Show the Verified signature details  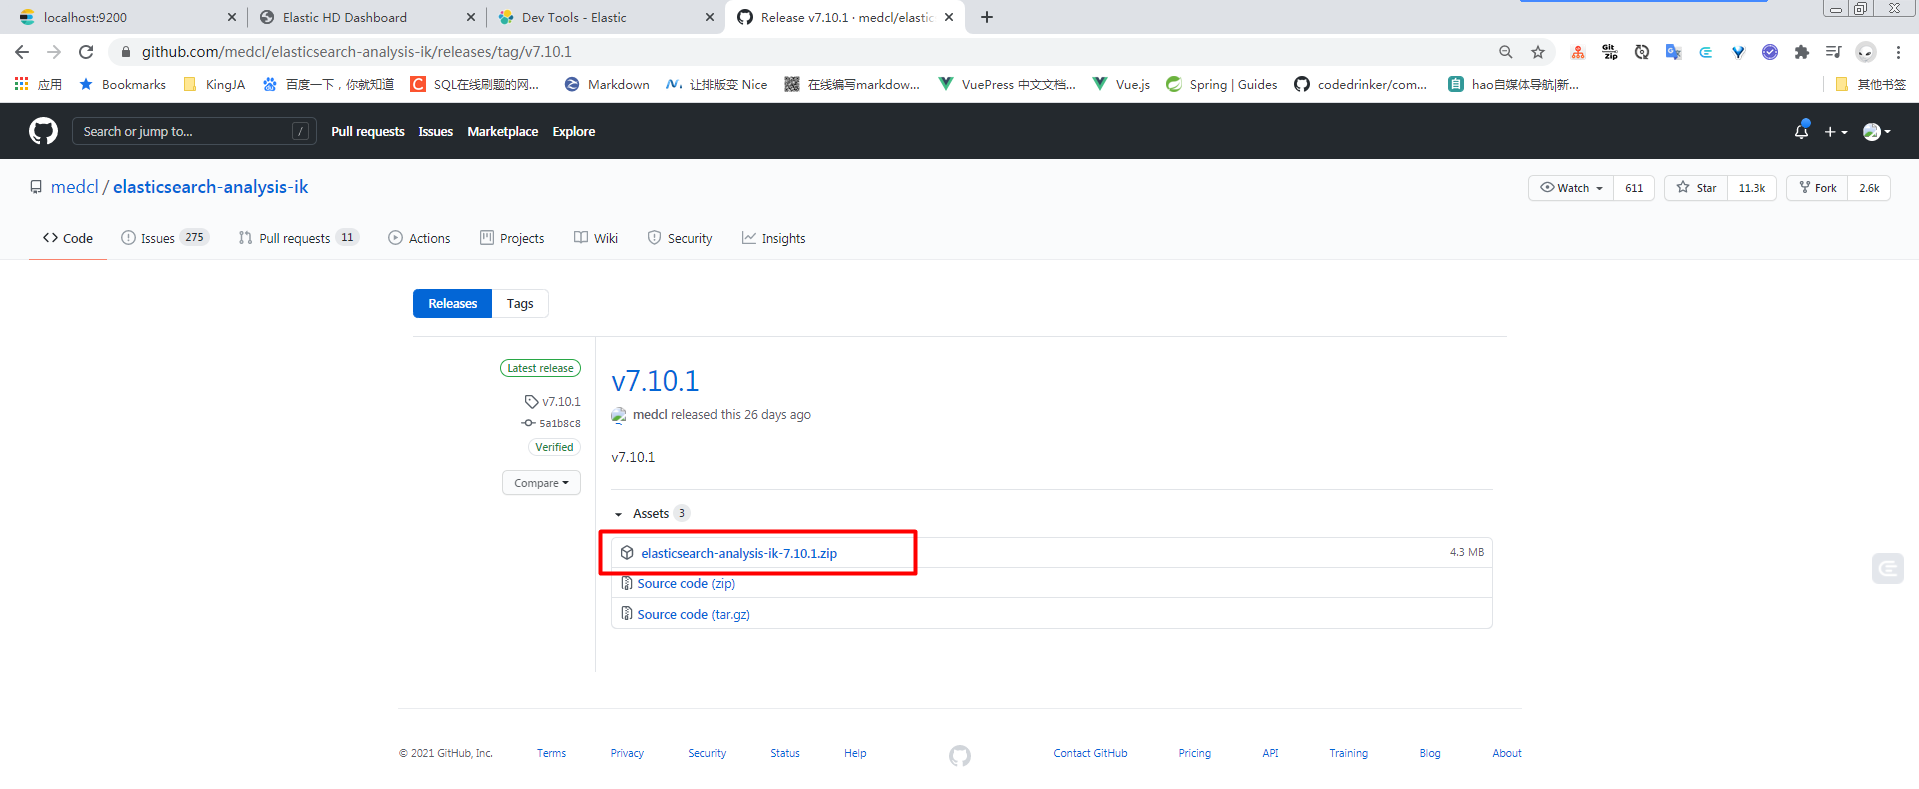[x=554, y=447]
